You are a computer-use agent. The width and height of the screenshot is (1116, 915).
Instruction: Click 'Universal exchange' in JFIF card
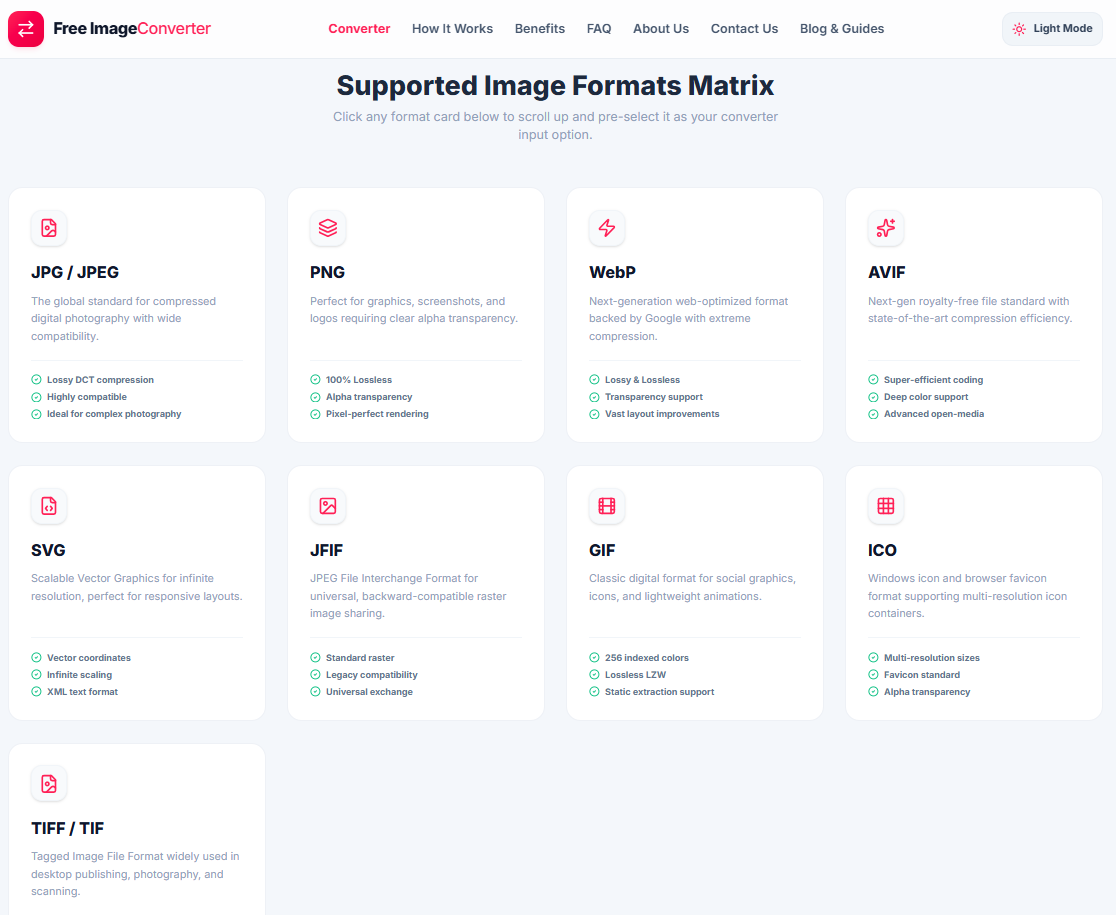pos(369,692)
